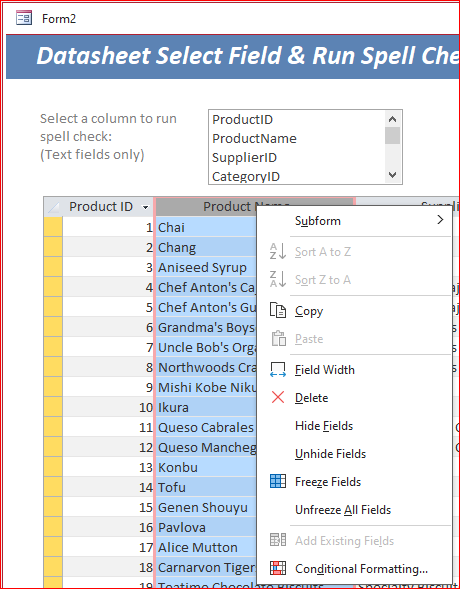
Task: Select Paste from the context menu
Action: click(355, 339)
